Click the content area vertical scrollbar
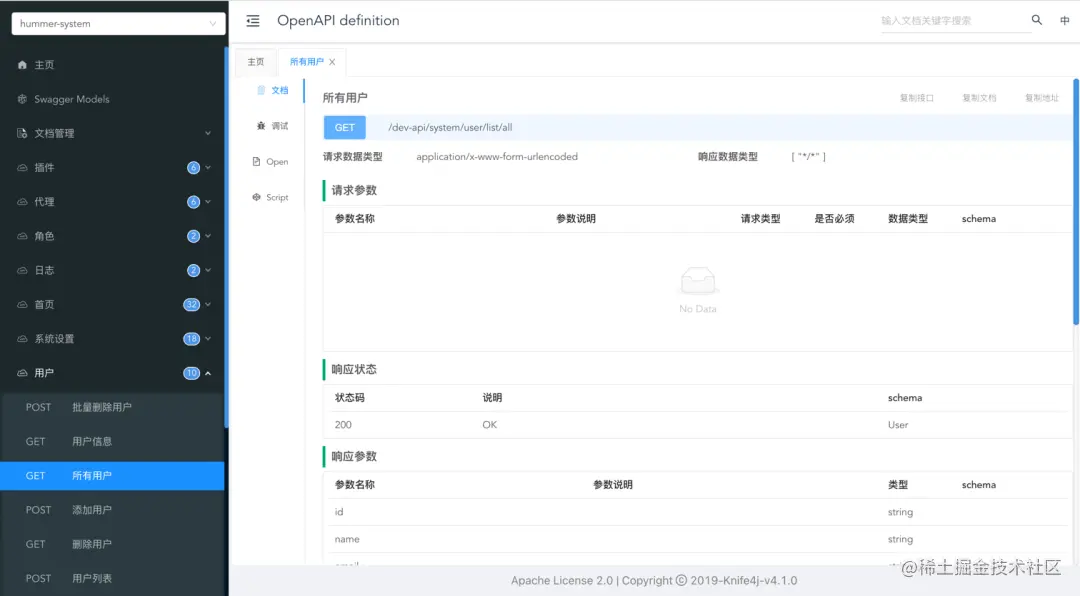The height and width of the screenshot is (596, 1080). [1076, 201]
